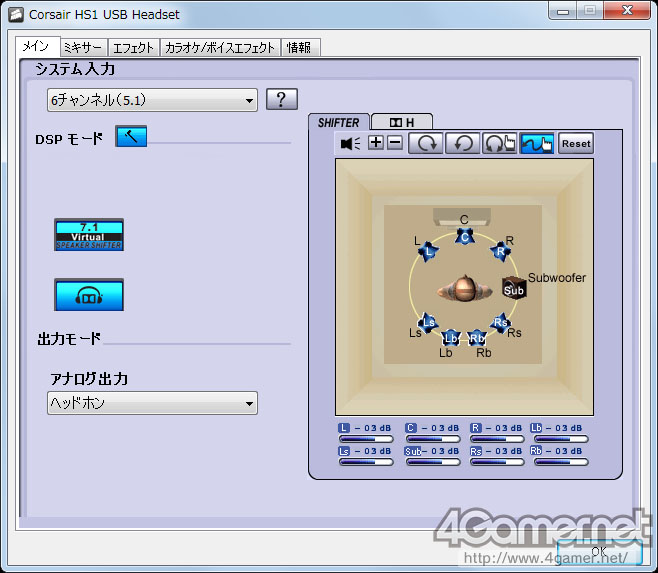The width and height of the screenshot is (658, 573).
Task: Adjust the L channel volume slider
Action: (x=366, y=439)
